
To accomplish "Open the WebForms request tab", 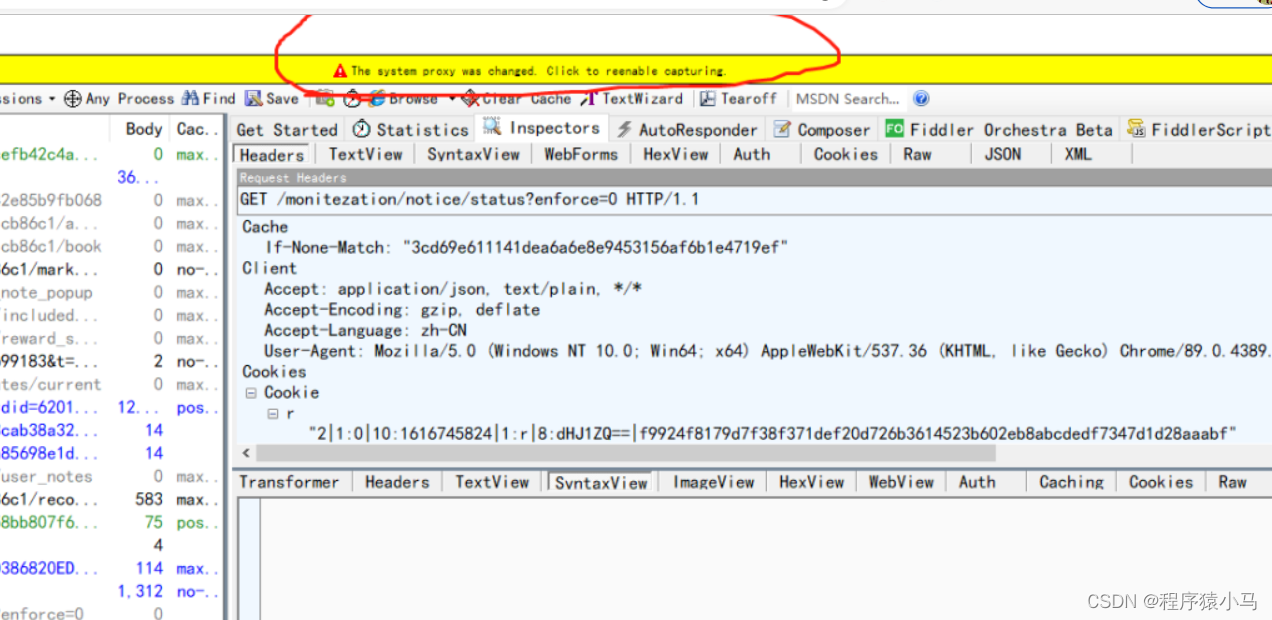I will click(x=581, y=154).
